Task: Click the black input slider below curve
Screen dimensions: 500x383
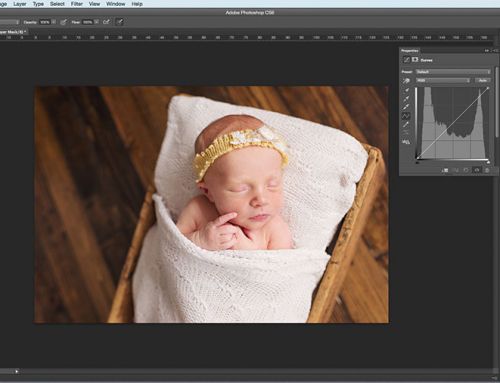Action: tap(417, 162)
